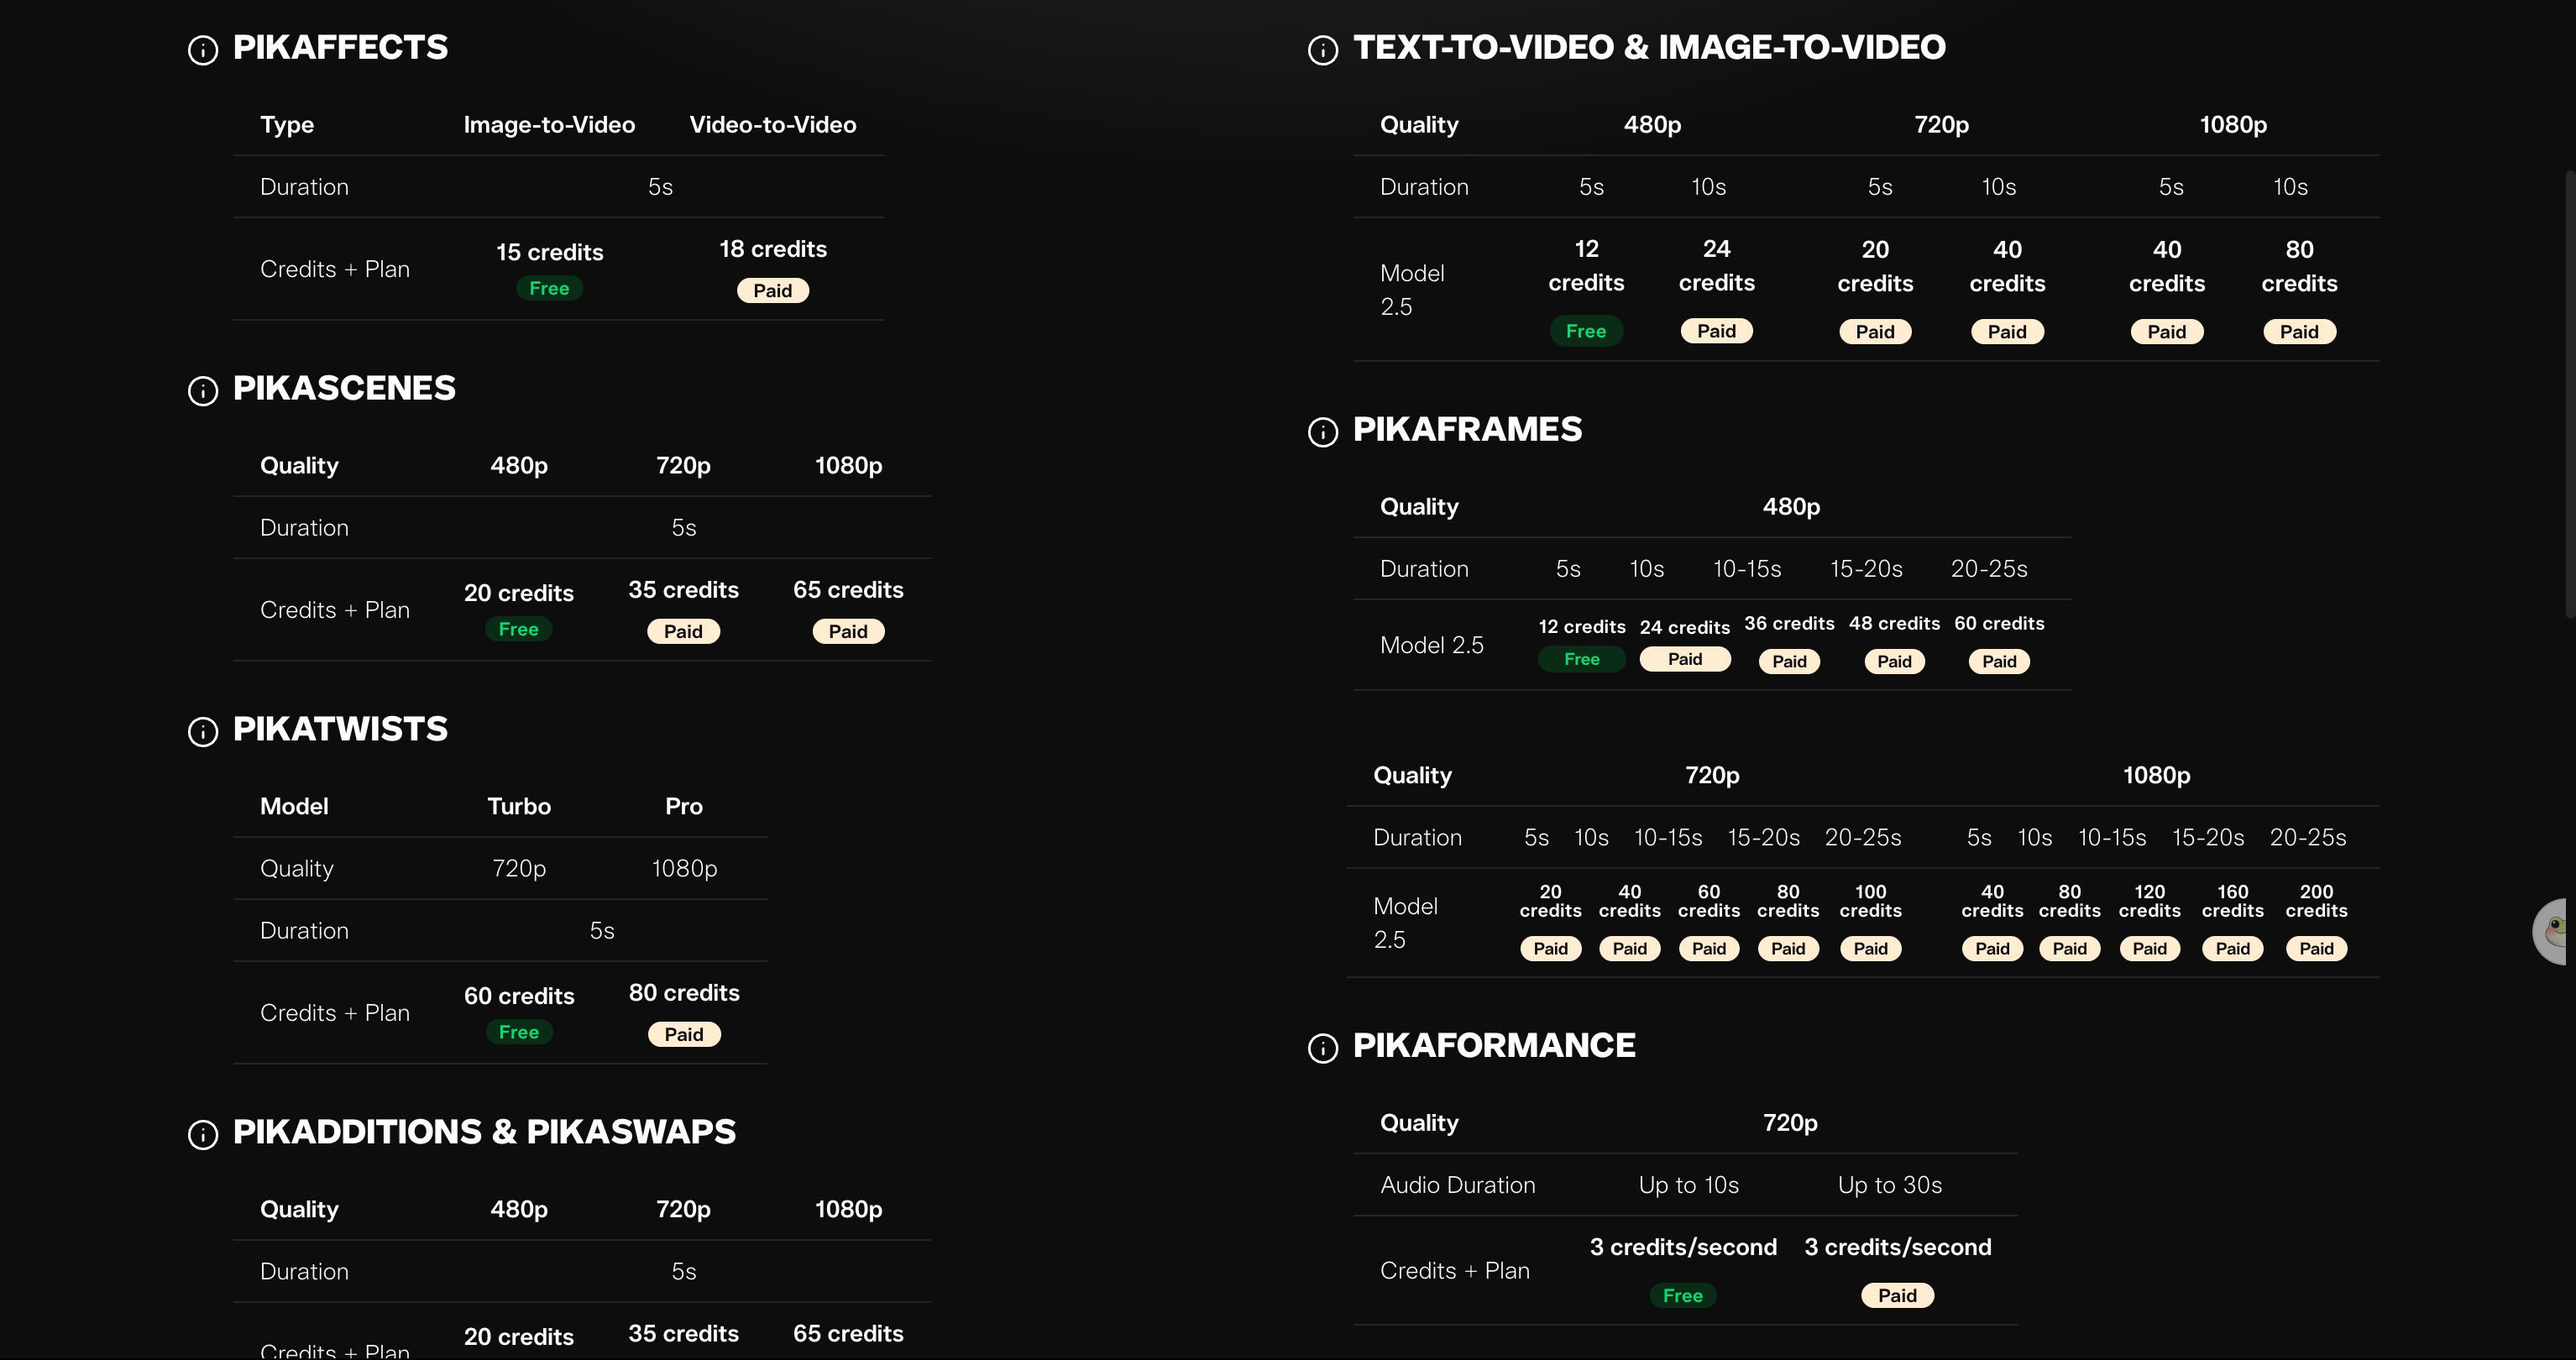The height and width of the screenshot is (1360, 2576).
Task: Click the '18 credits' cell in Pikaffects
Action: point(773,249)
